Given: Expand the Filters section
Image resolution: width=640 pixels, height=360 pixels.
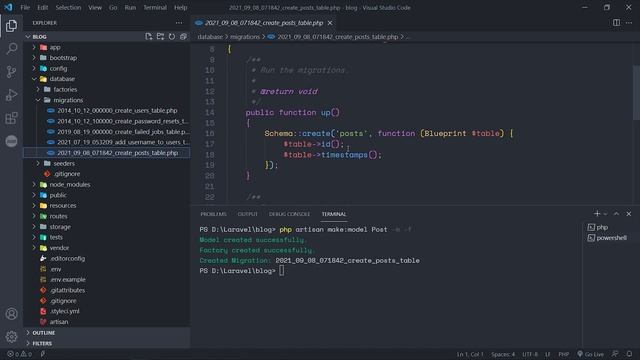Looking at the screenshot, I should (107, 343).
